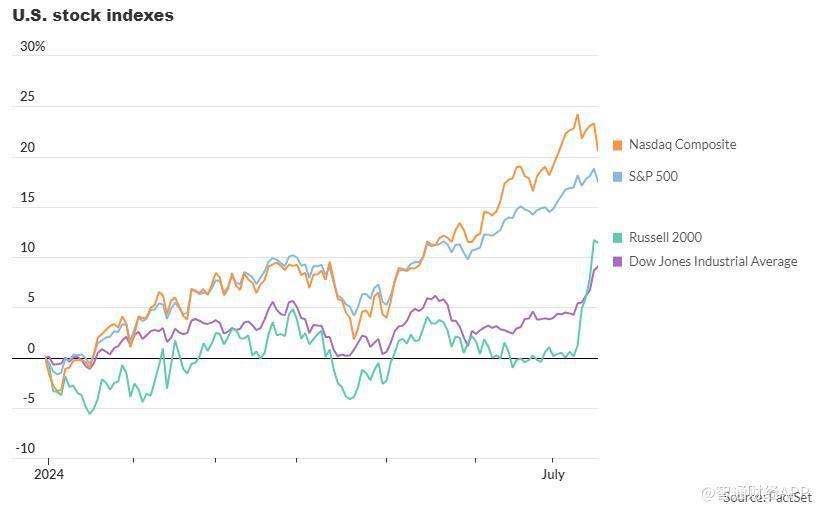819x512 pixels.
Task: Click the 10 y-axis label
Action: click(x=27, y=248)
